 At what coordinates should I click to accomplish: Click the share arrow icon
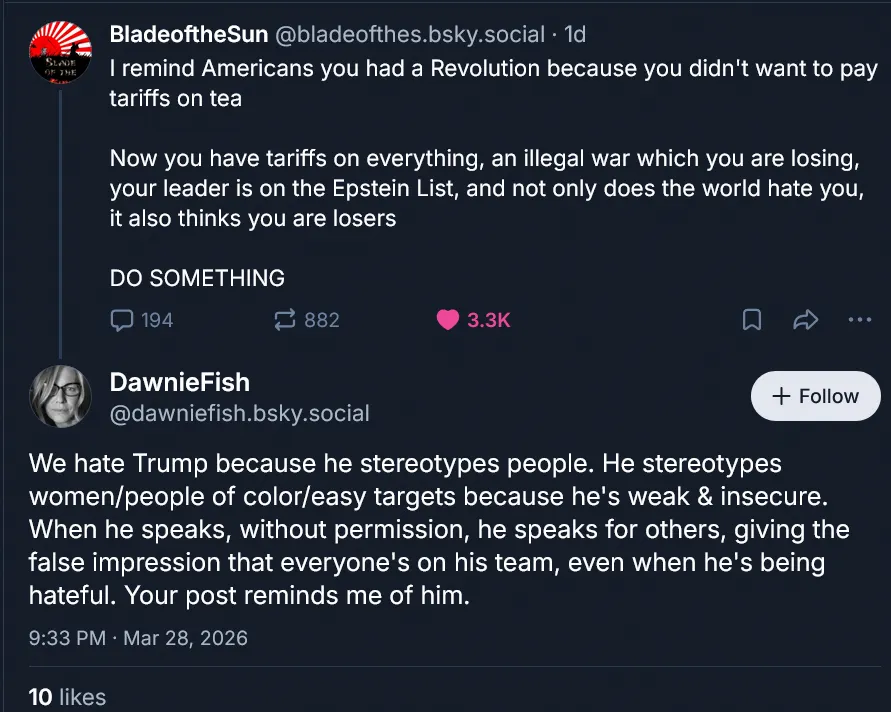805,320
